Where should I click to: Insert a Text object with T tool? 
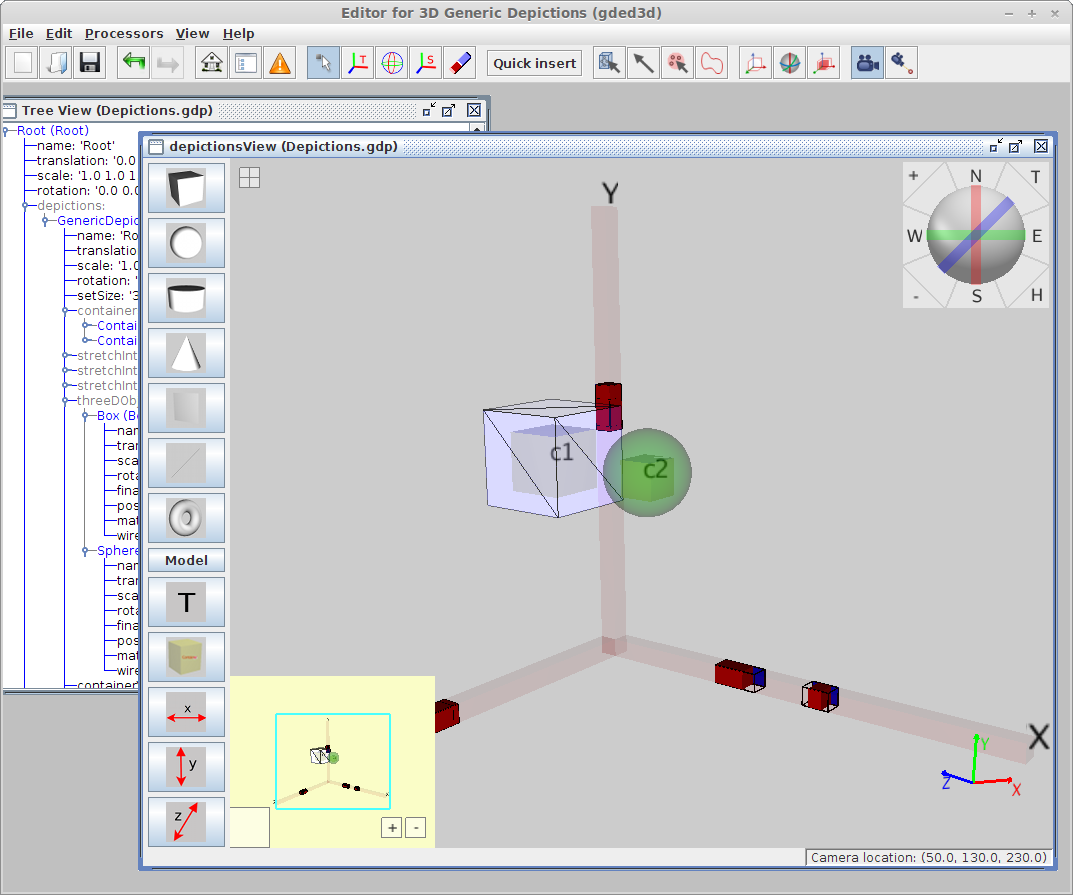(x=186, y=602)
